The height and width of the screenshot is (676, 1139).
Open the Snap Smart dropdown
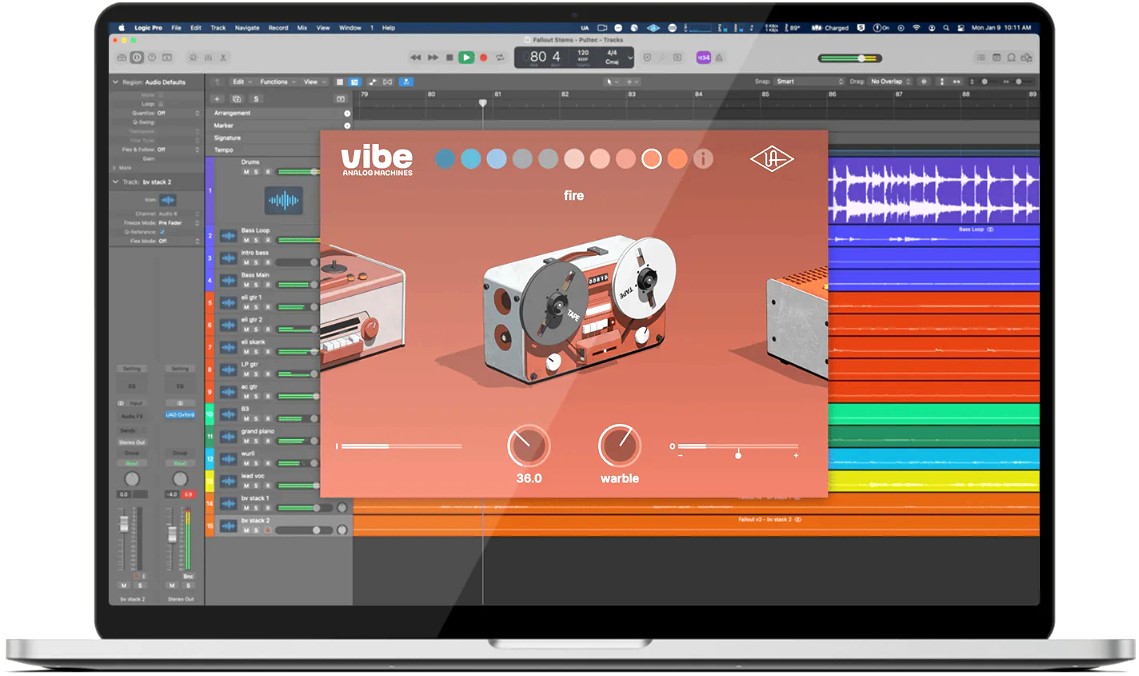pos(809,81)
